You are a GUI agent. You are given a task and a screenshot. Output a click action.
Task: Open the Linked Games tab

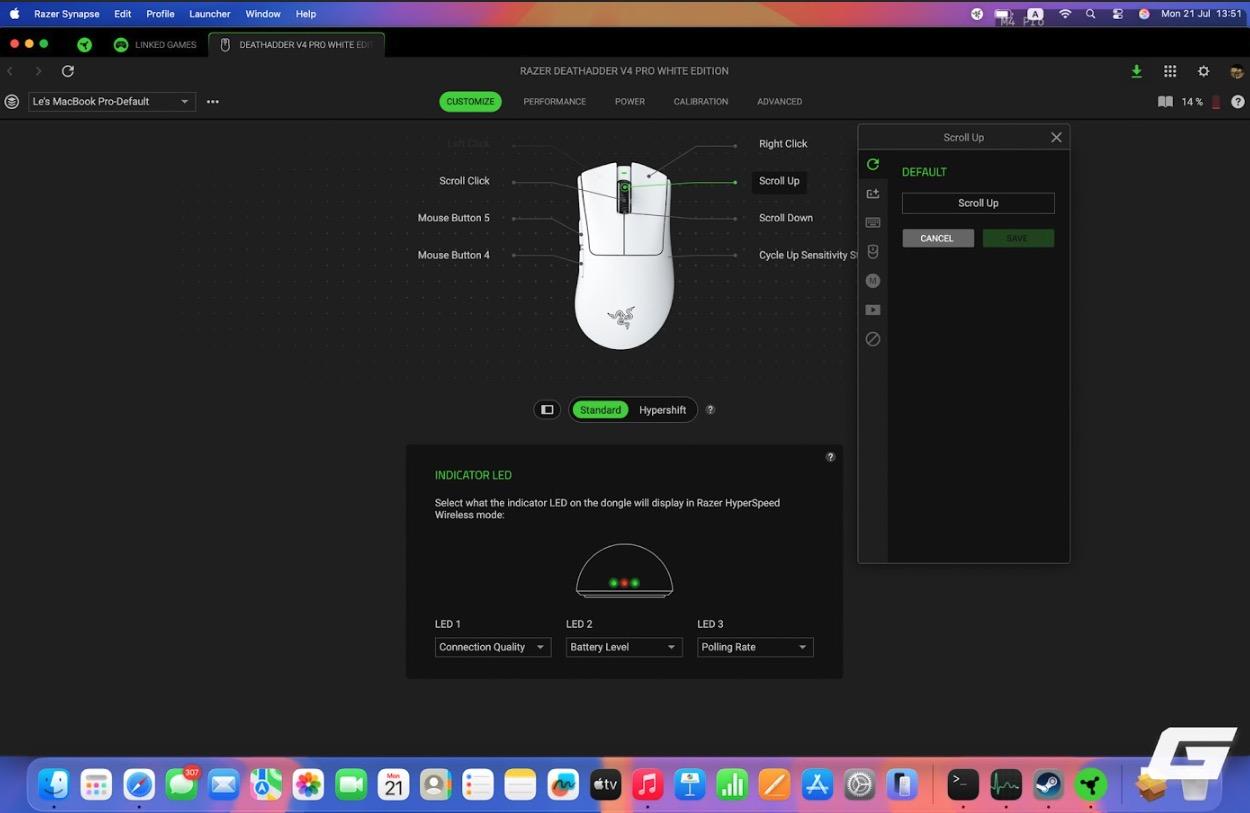tap(154, 44)
